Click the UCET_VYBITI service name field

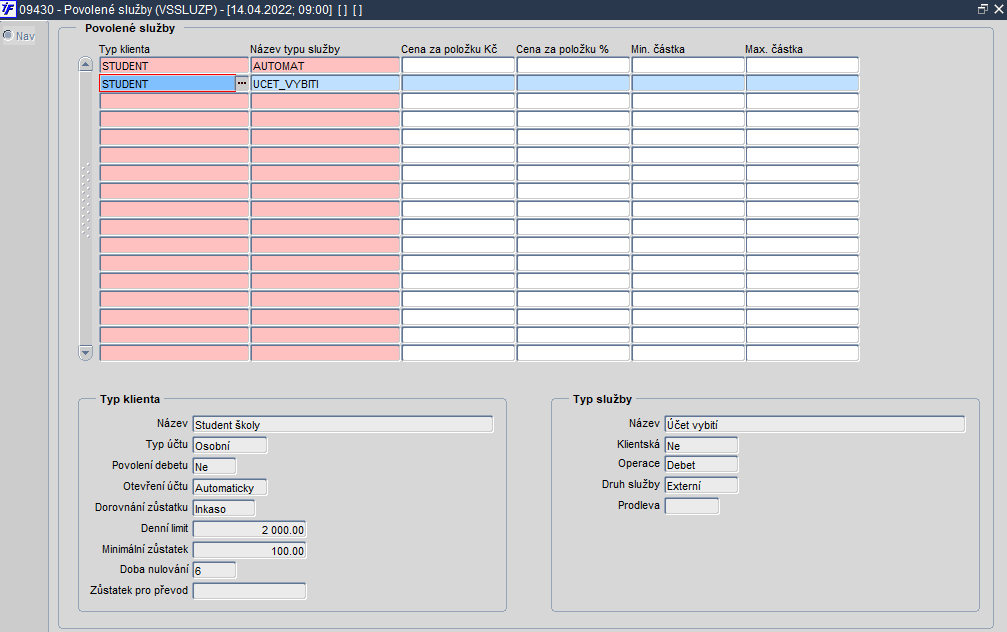(325, 83)
